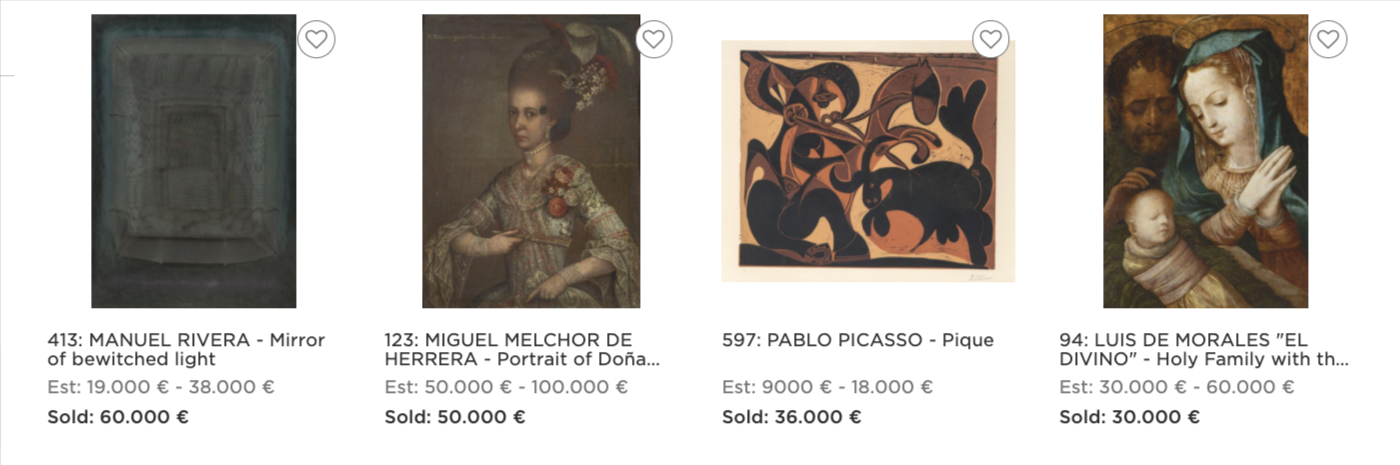Click Sold: 50.000 € price text

pos(455,417)
